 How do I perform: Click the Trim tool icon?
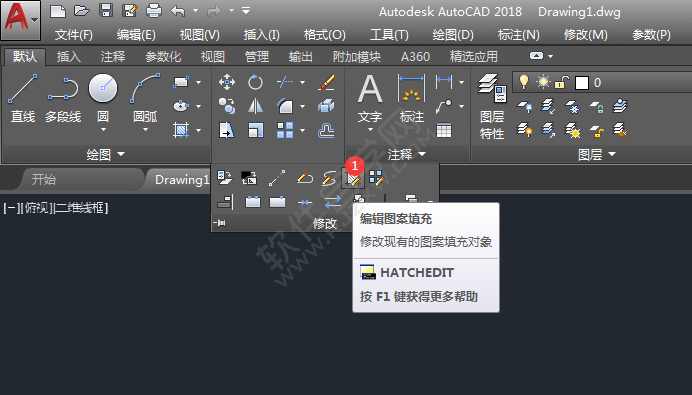(285, 82)
